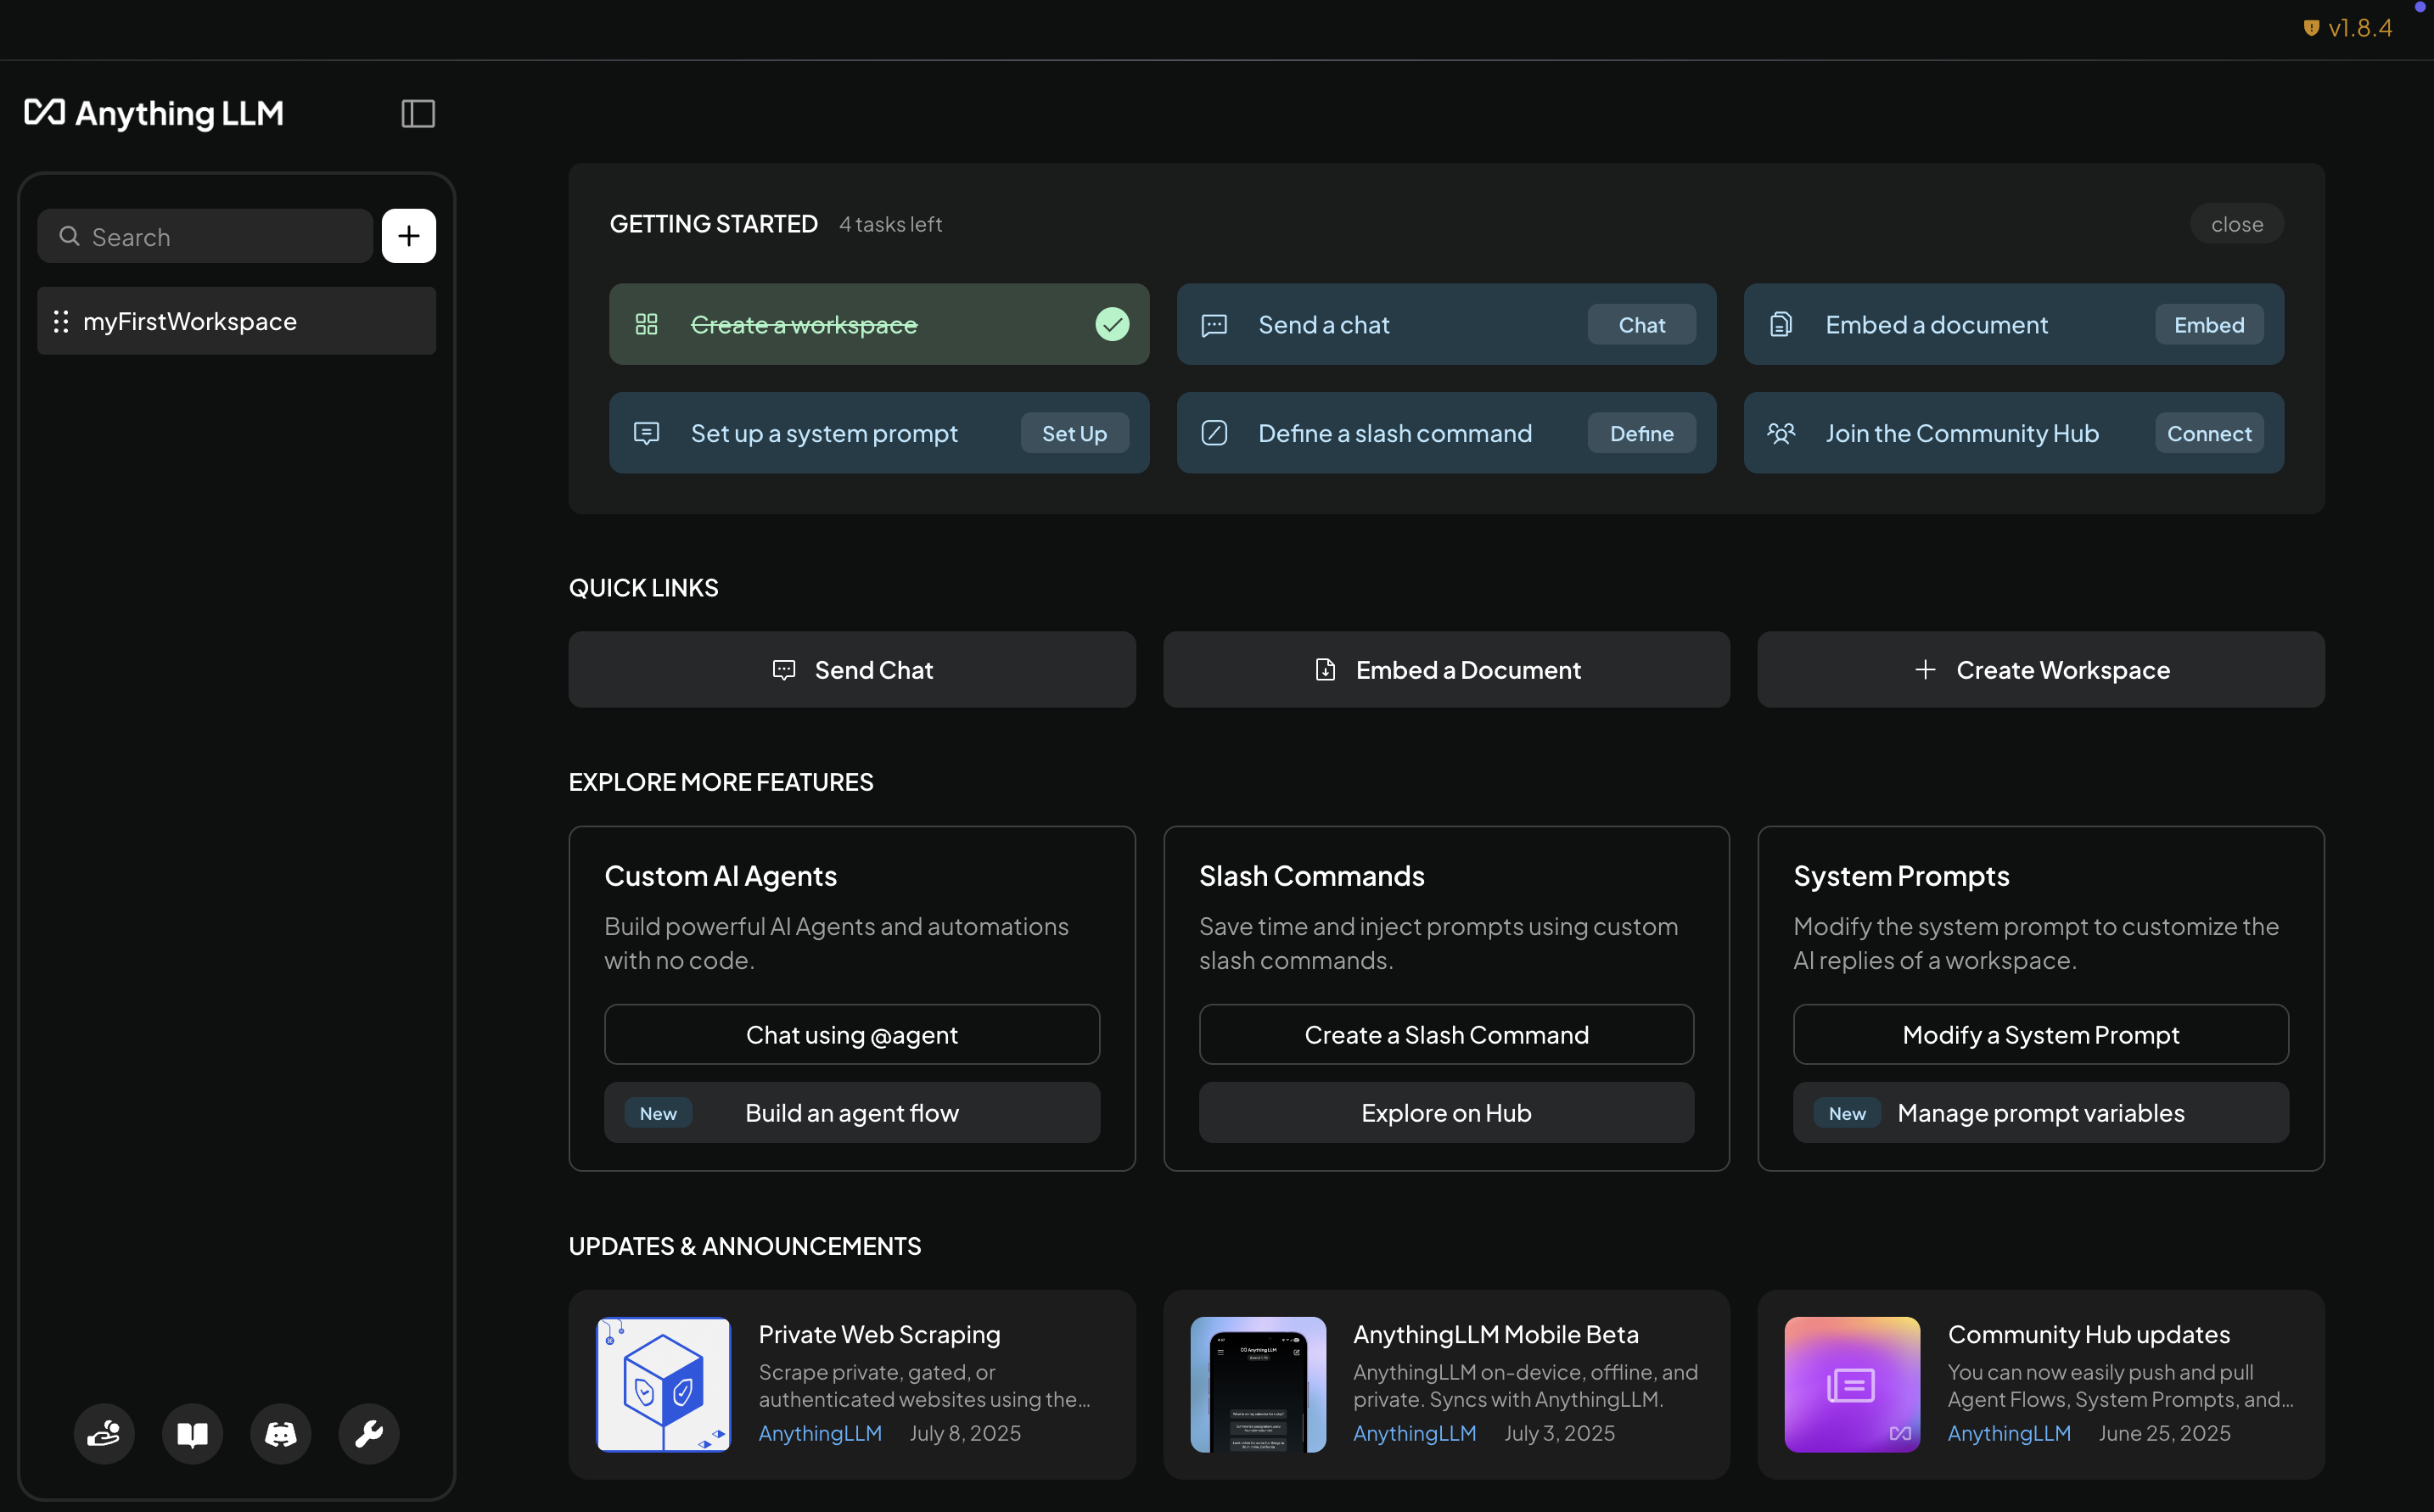Viewport: 2434px width, 1512px height.
Task: Click the shield version icon near v1.8.4
Action: pos(2311,28)
